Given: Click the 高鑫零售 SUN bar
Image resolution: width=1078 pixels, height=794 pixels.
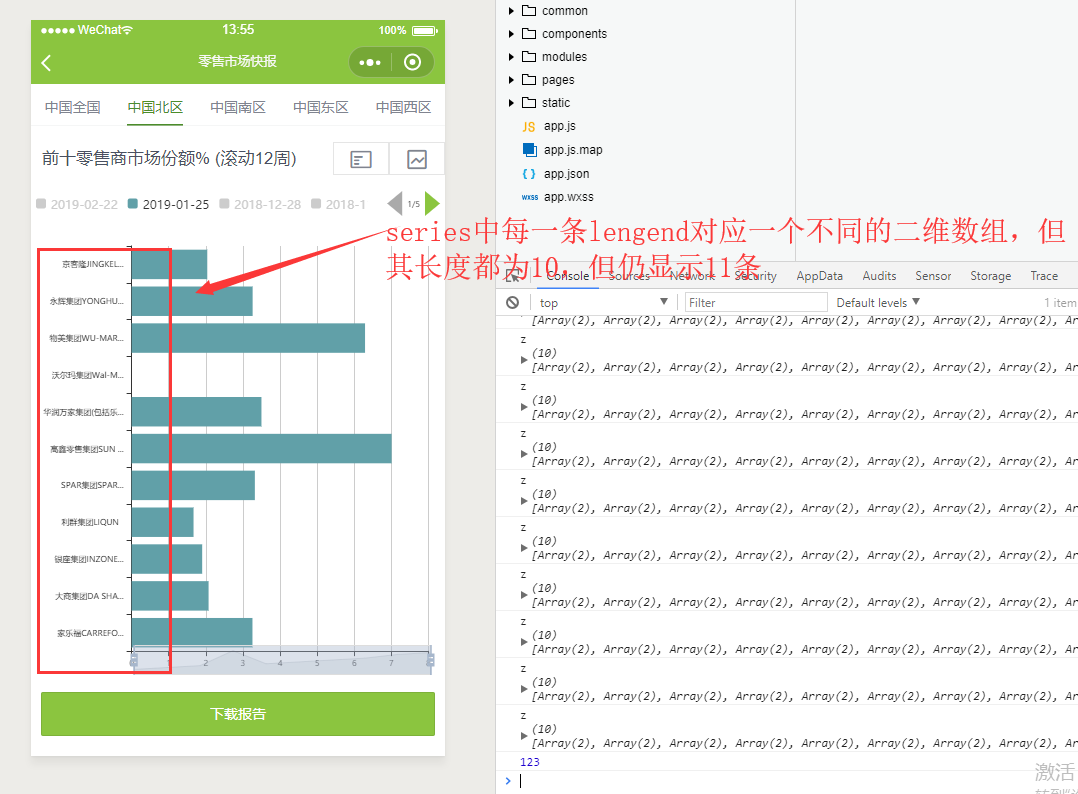Looking at the screenshot, I should pyautogui.click(x=261, y=449).
